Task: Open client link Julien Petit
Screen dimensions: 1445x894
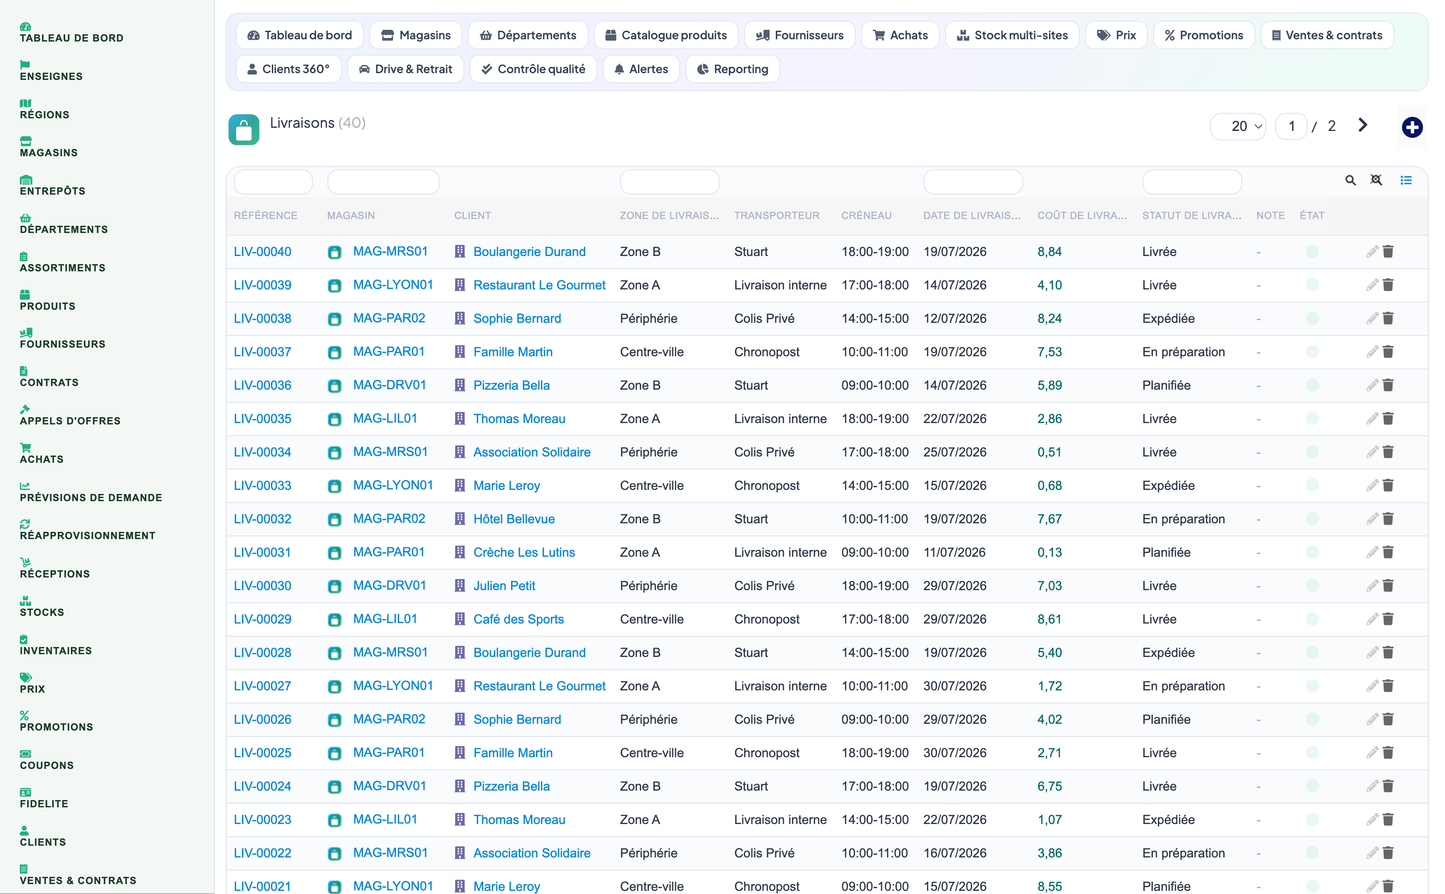Action: tap(504, 586)
